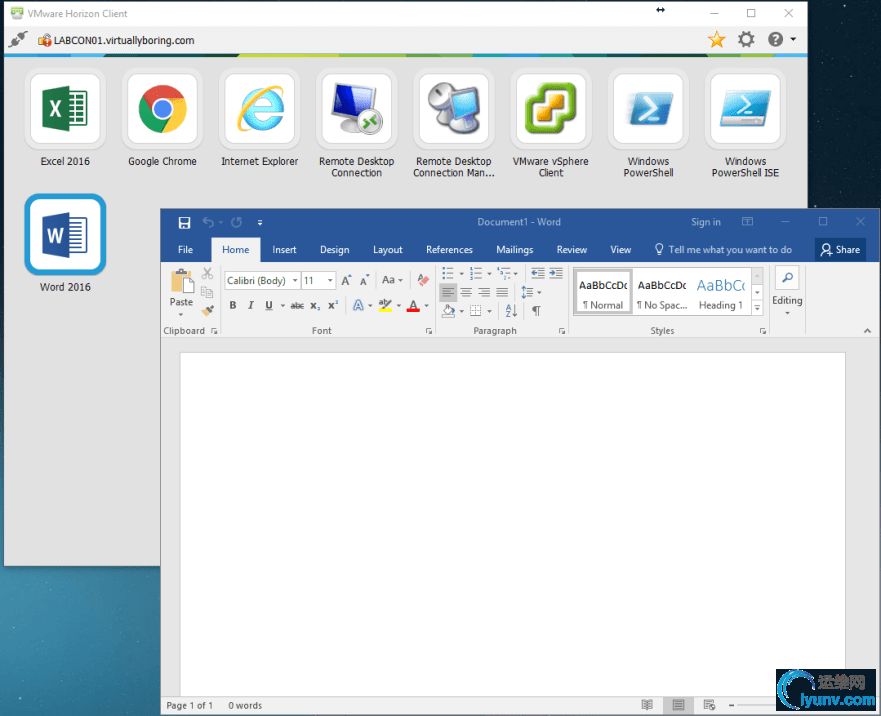
Task: Center-align the paragraph text
Action: pyautogui.click(x=466, y=292)
